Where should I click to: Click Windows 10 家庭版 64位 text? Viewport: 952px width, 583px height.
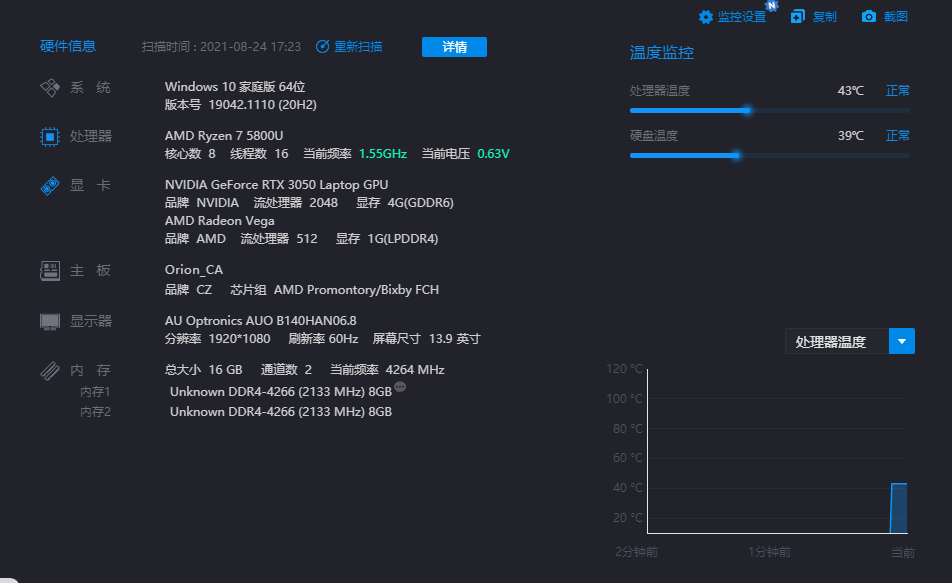235,87
